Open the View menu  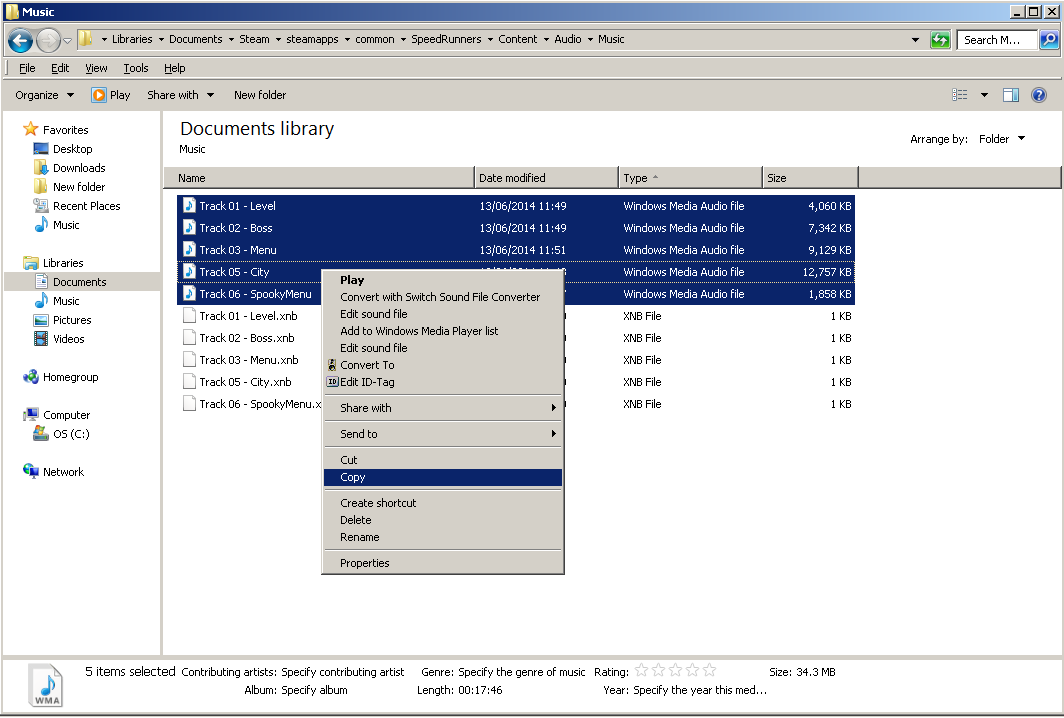pyautogui.click(x=96, y=68)
